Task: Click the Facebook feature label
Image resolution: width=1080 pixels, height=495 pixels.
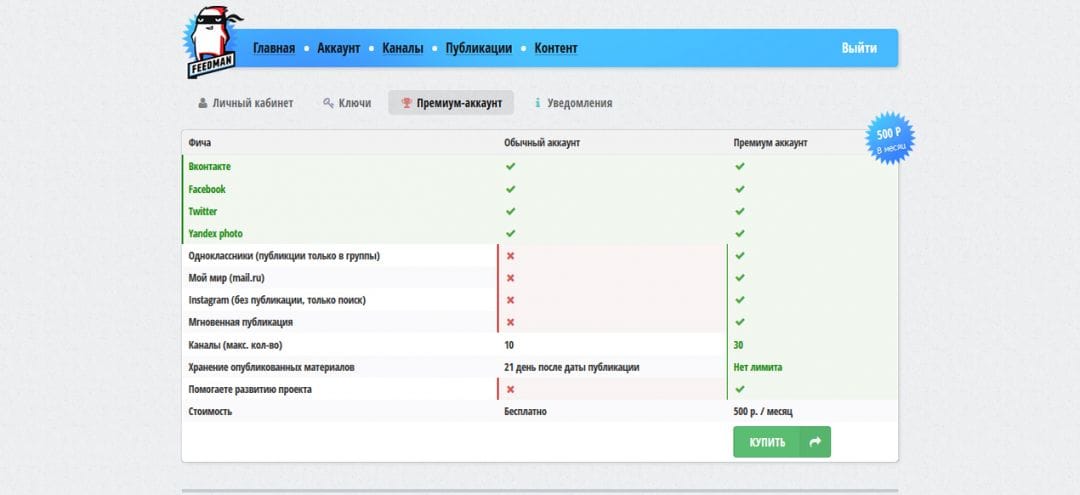Action: point(207,189)
